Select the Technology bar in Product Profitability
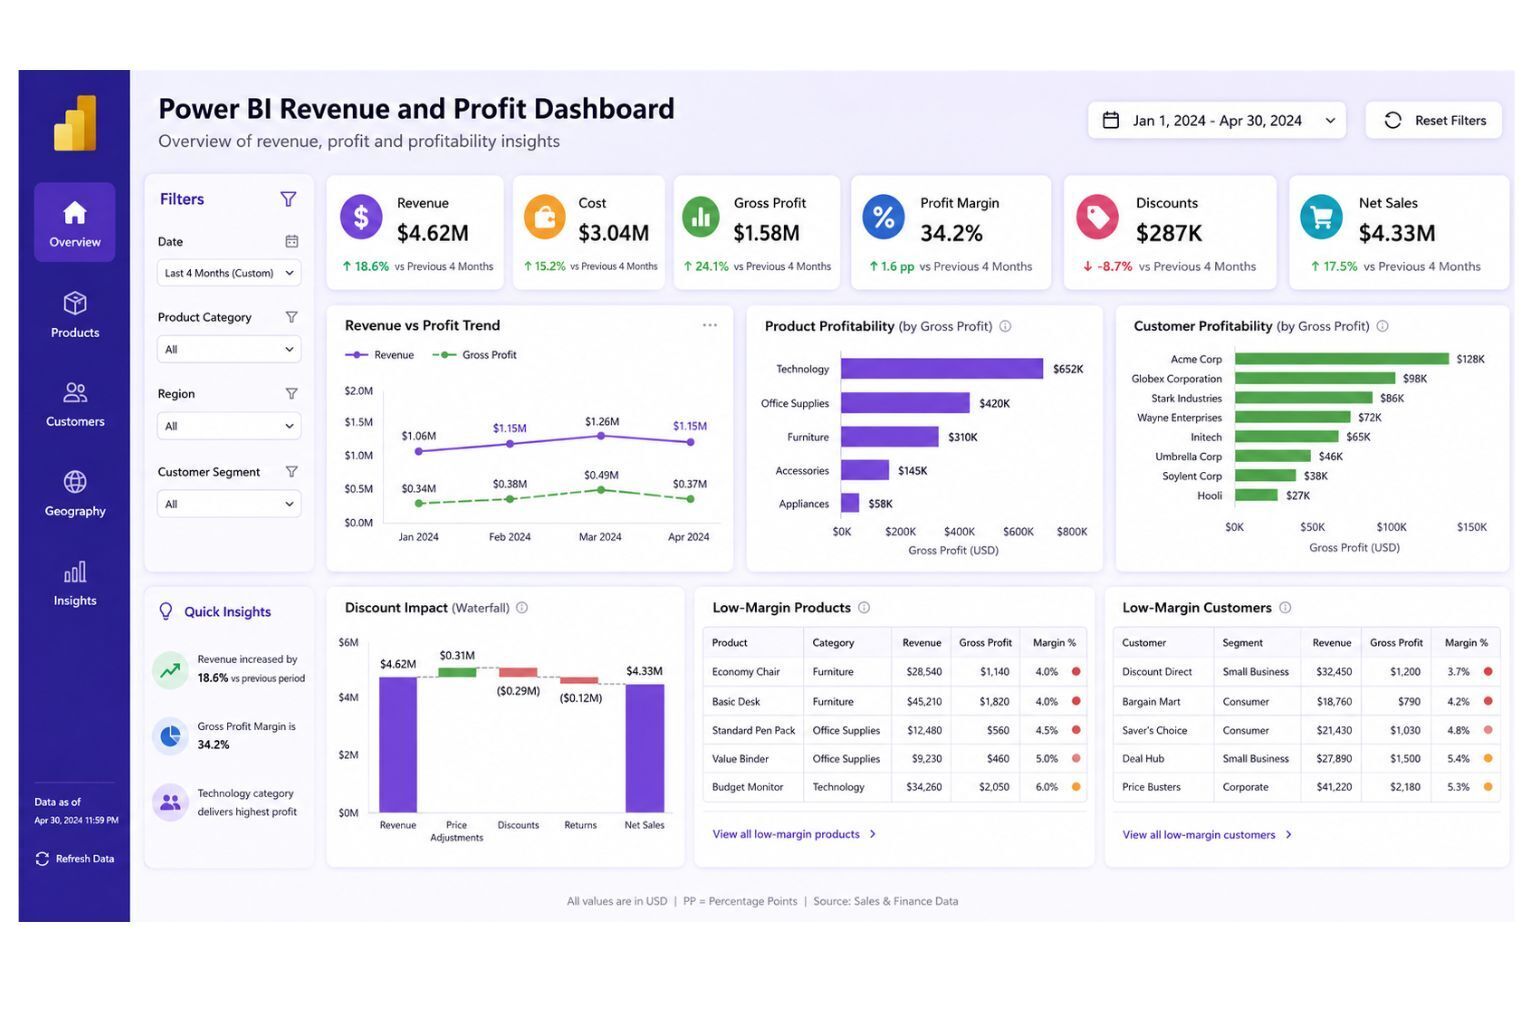The width and height of the screenshot is (1536, 1024). tap(942, 369)
